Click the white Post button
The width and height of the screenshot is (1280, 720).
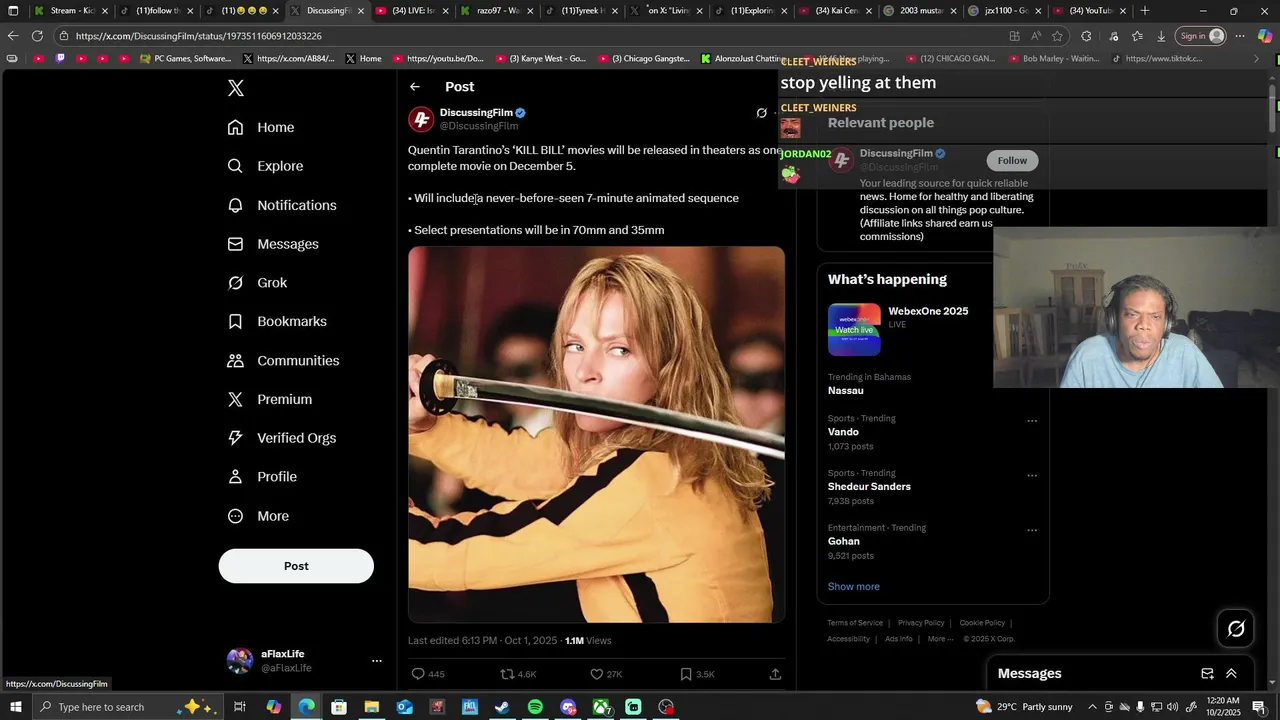click(x=296, y=566)
